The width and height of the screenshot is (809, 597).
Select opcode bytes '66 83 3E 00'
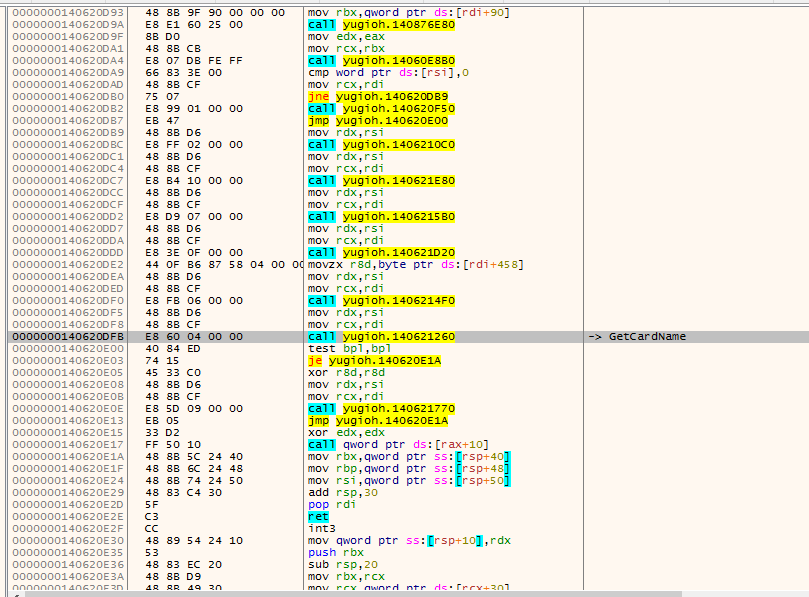[x=183, y=72]
